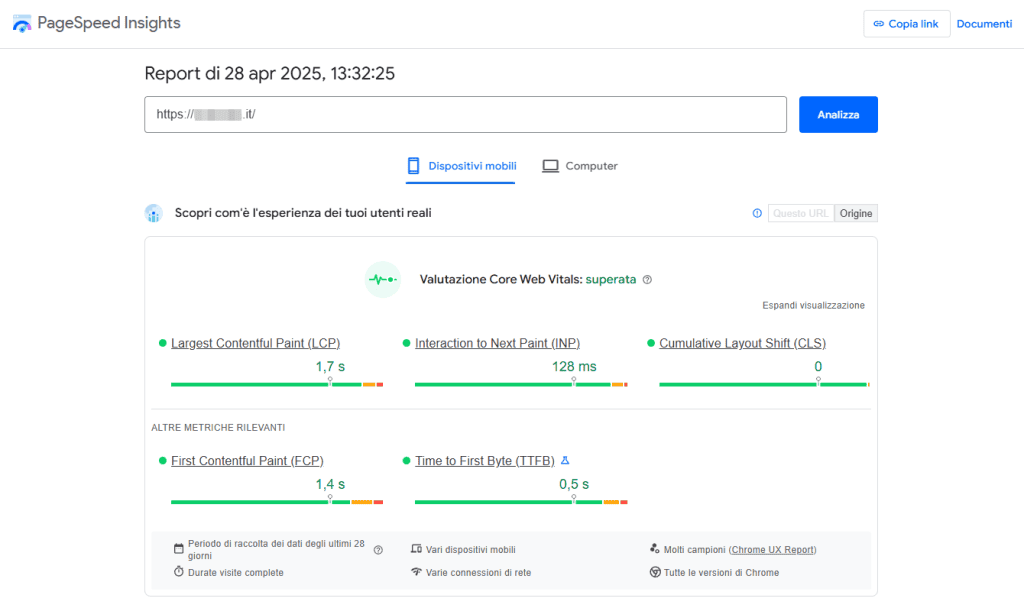This screenshot has height=608, width=1024.
Task: Click the URL input field
Action: [465, 114]
